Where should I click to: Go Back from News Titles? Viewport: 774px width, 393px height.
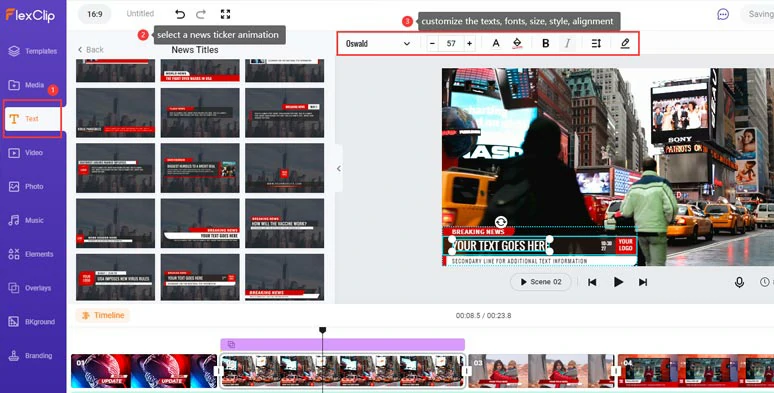(x=91, y=49)
